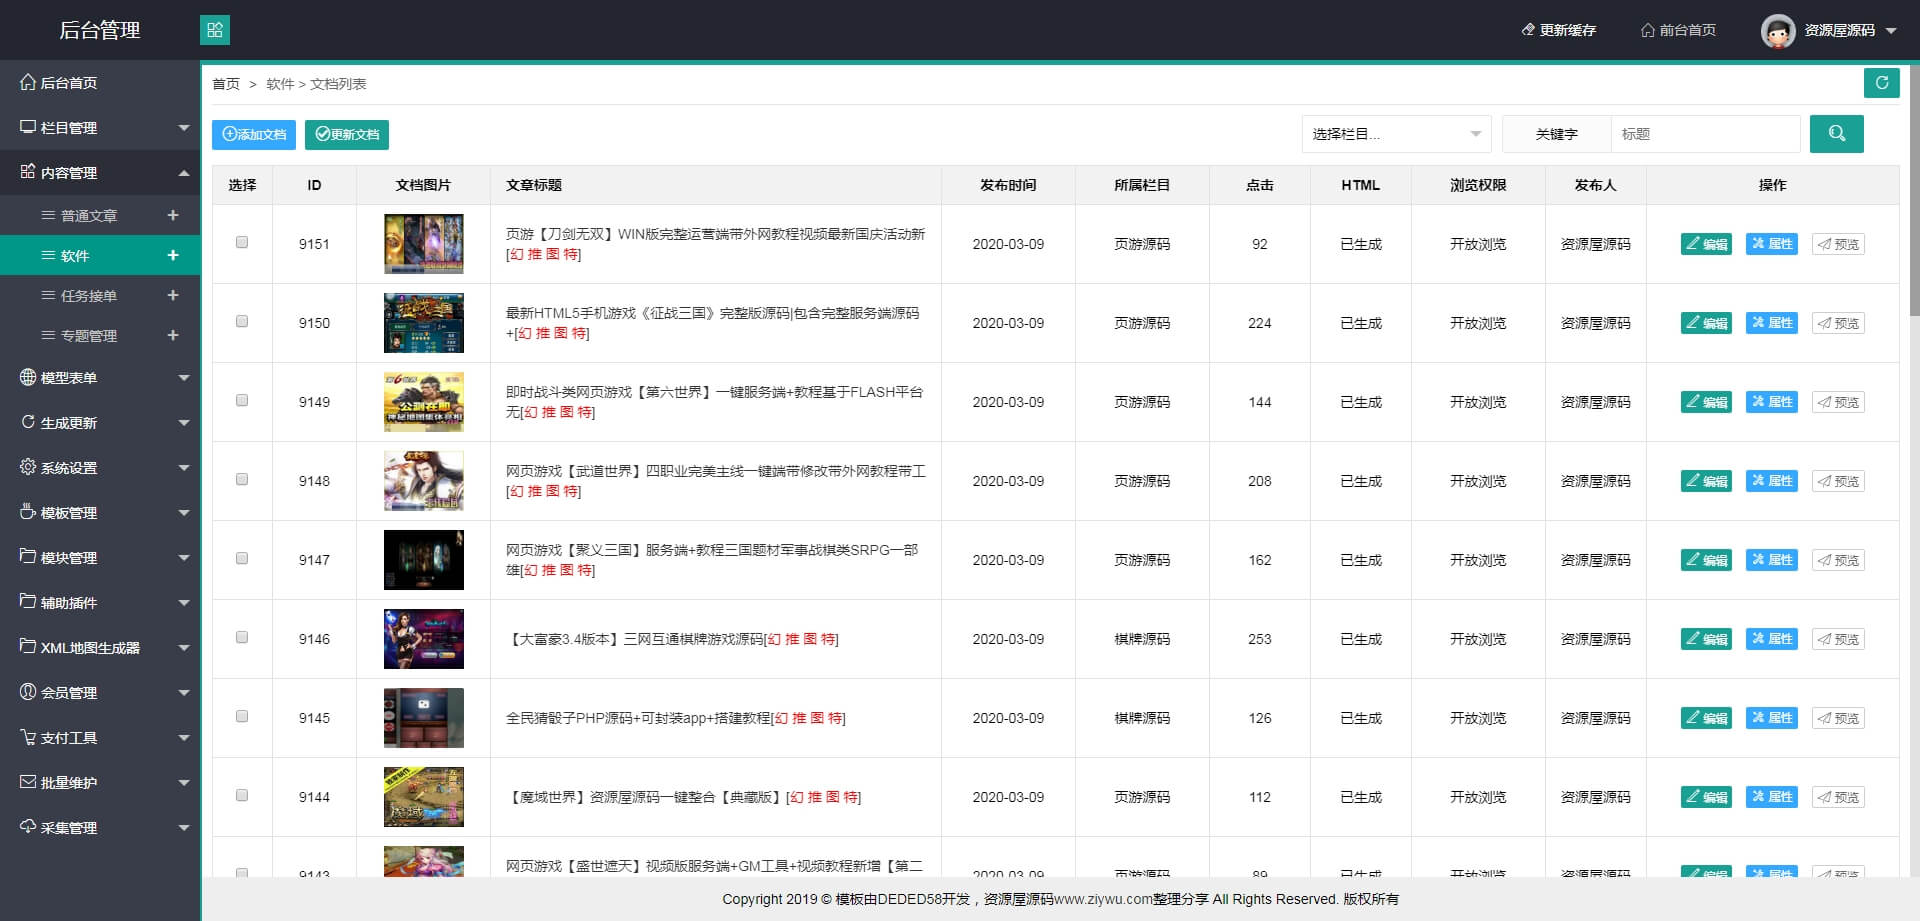Click 编辑 for document 9151
Viewport: 1920px width, 921px height.
1706,244
